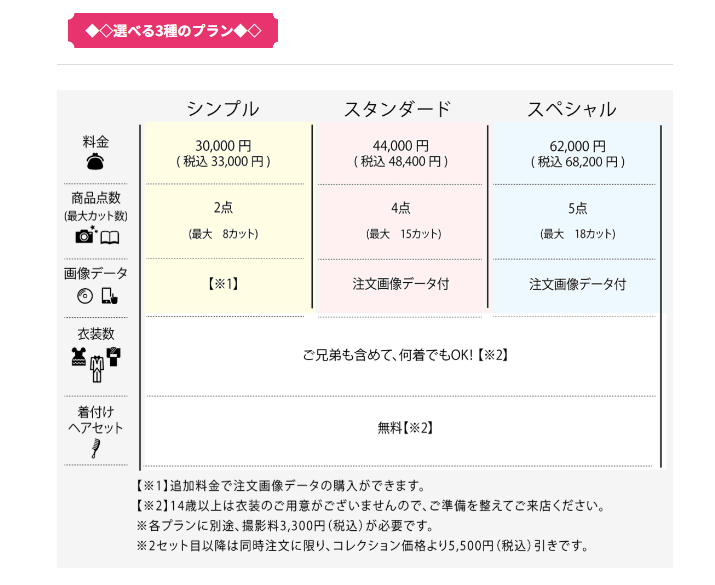Click the 【※1】 reference in シンプル column

coord(223,284)
